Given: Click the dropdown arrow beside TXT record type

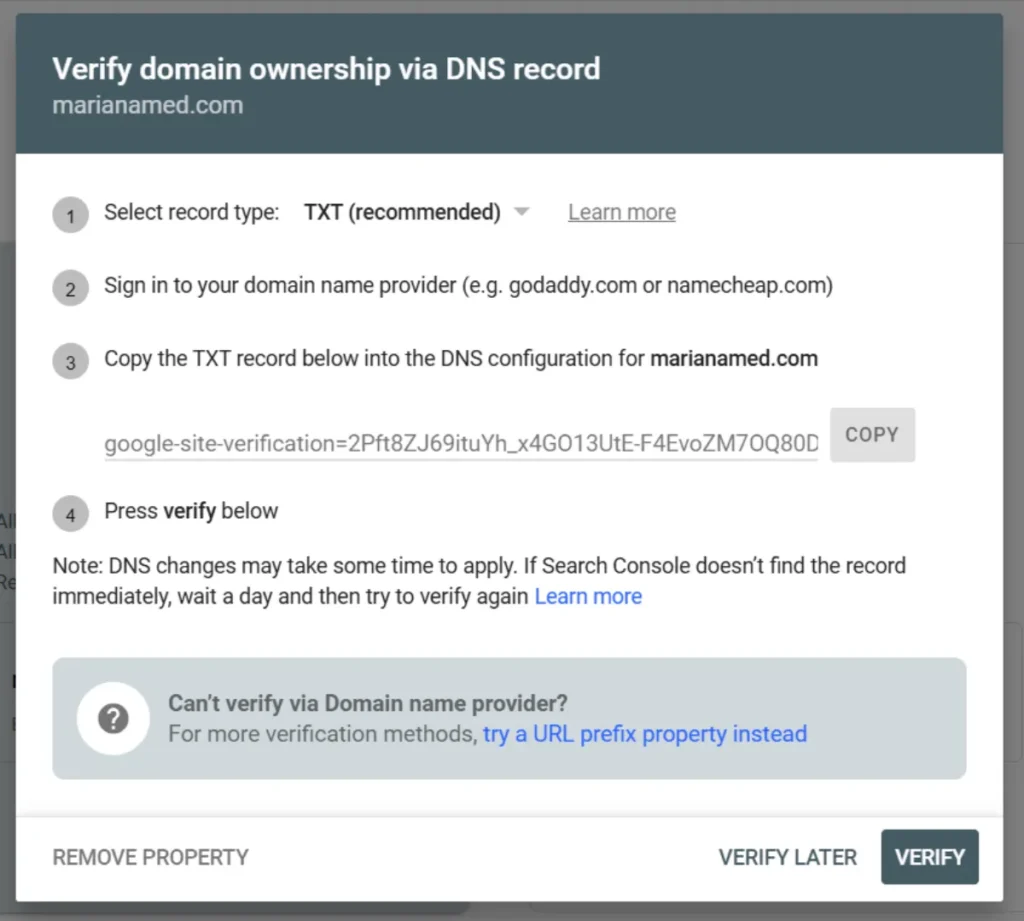Looking at the screenshot, I should click(521, 212).
